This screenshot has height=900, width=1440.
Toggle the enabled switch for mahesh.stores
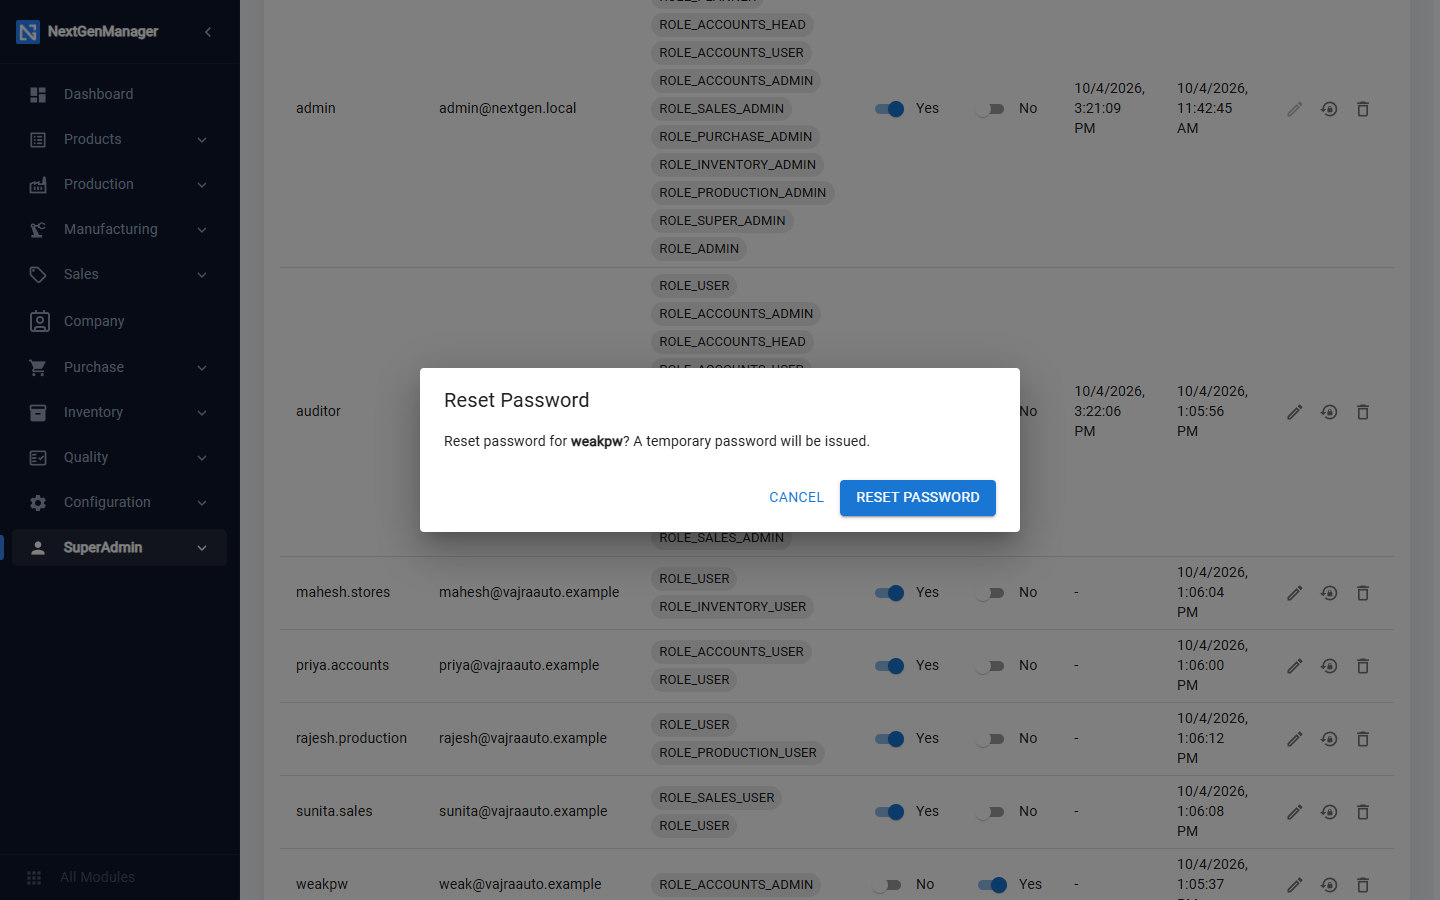click(x=889, y=593)
